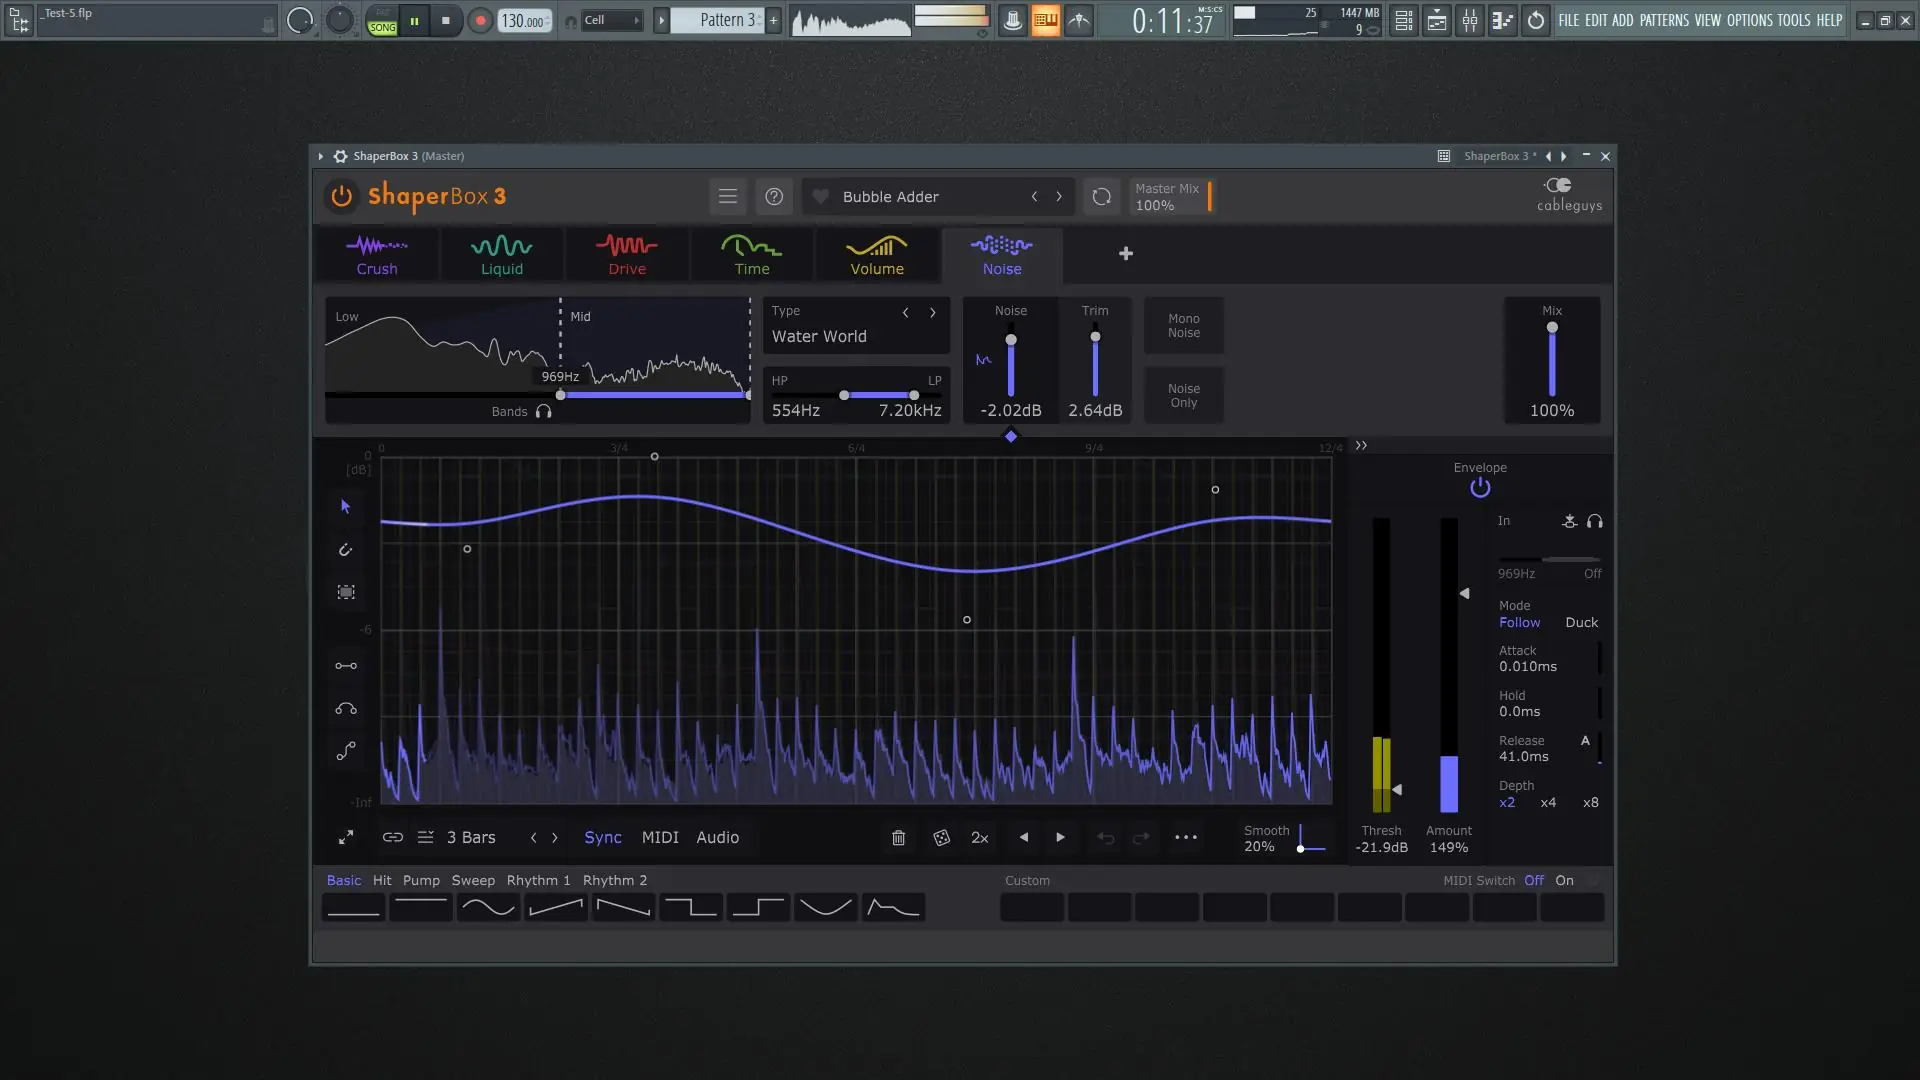The height and width of the screenshot is (1080, 1920).
Task: Toggle the Noise Only button
Action: pyautogui.click(x=1183, y=396)
